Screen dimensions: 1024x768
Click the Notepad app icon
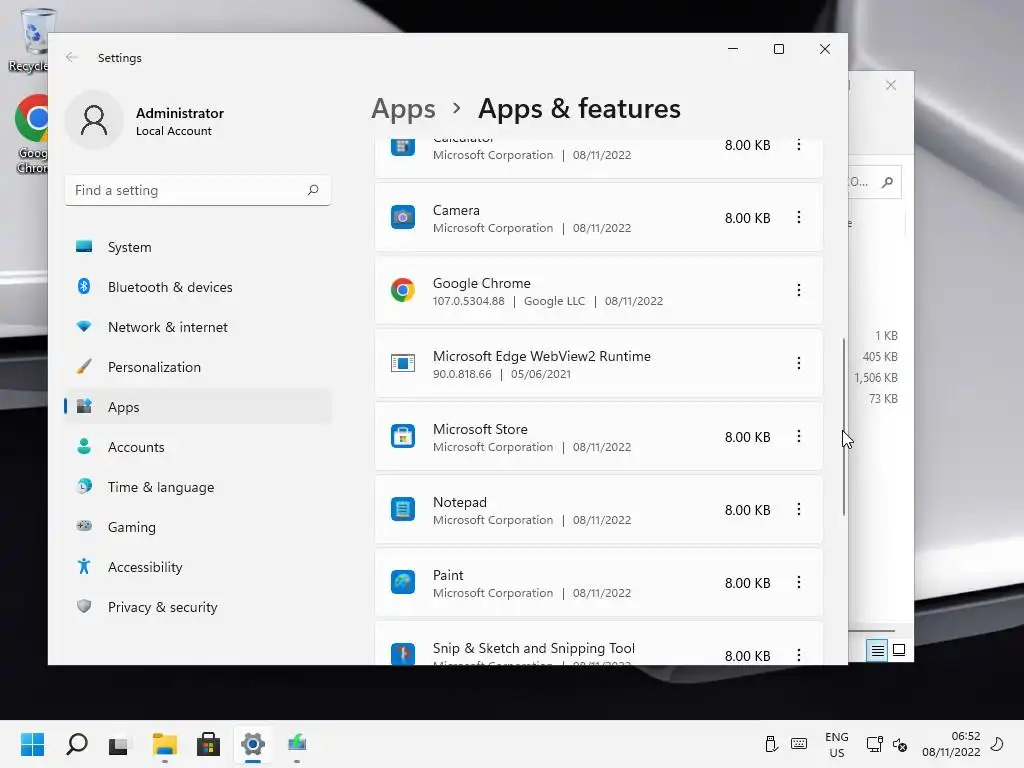tap(402, 509)
